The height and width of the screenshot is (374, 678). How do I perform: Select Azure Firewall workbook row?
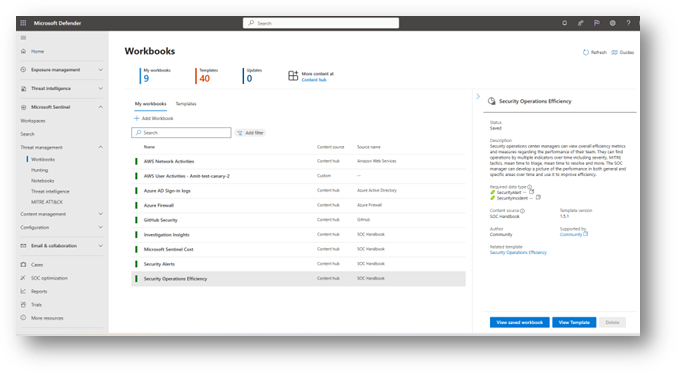tap(298, 205)
